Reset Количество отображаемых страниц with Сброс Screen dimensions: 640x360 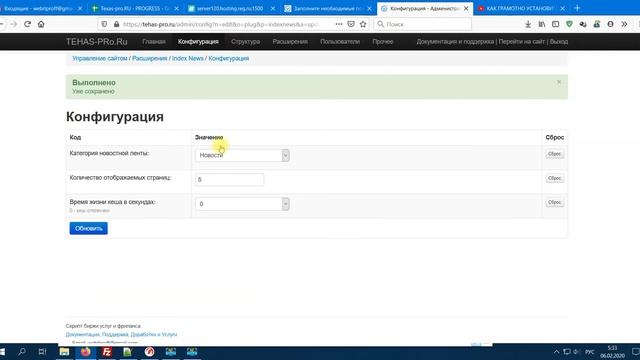tap(555, 178)
